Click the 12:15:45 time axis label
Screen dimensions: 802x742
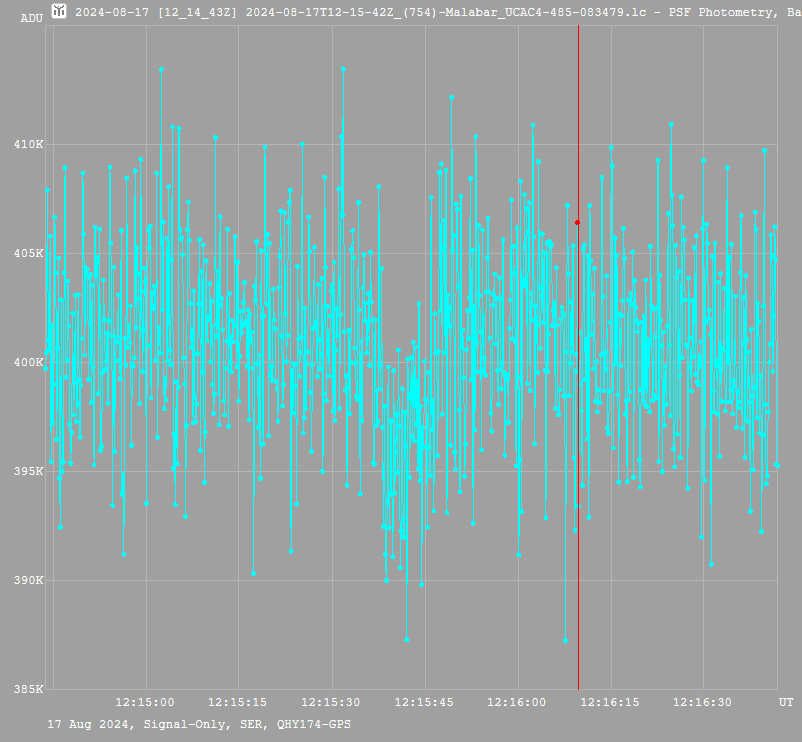424,702
